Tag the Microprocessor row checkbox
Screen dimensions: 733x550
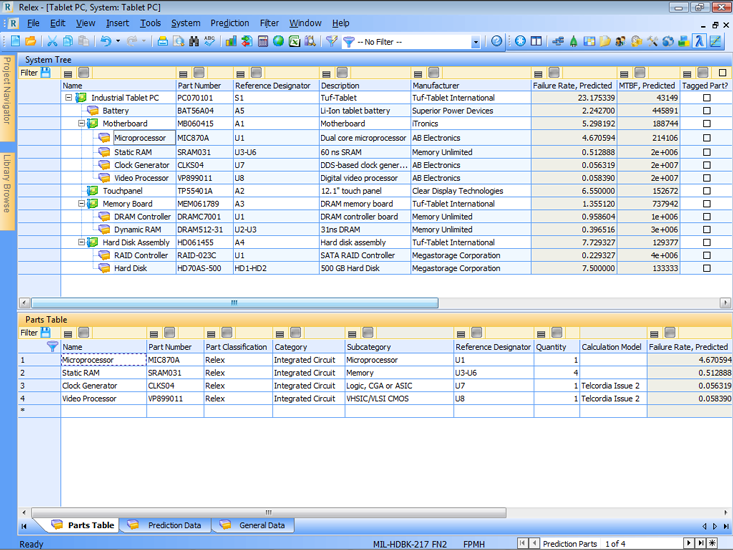coord(707,138)
